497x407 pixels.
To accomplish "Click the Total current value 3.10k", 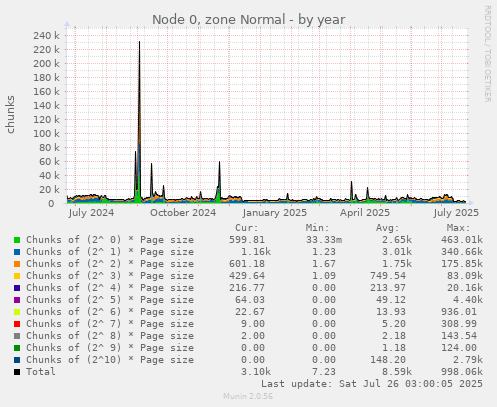I will coord(256,372).
